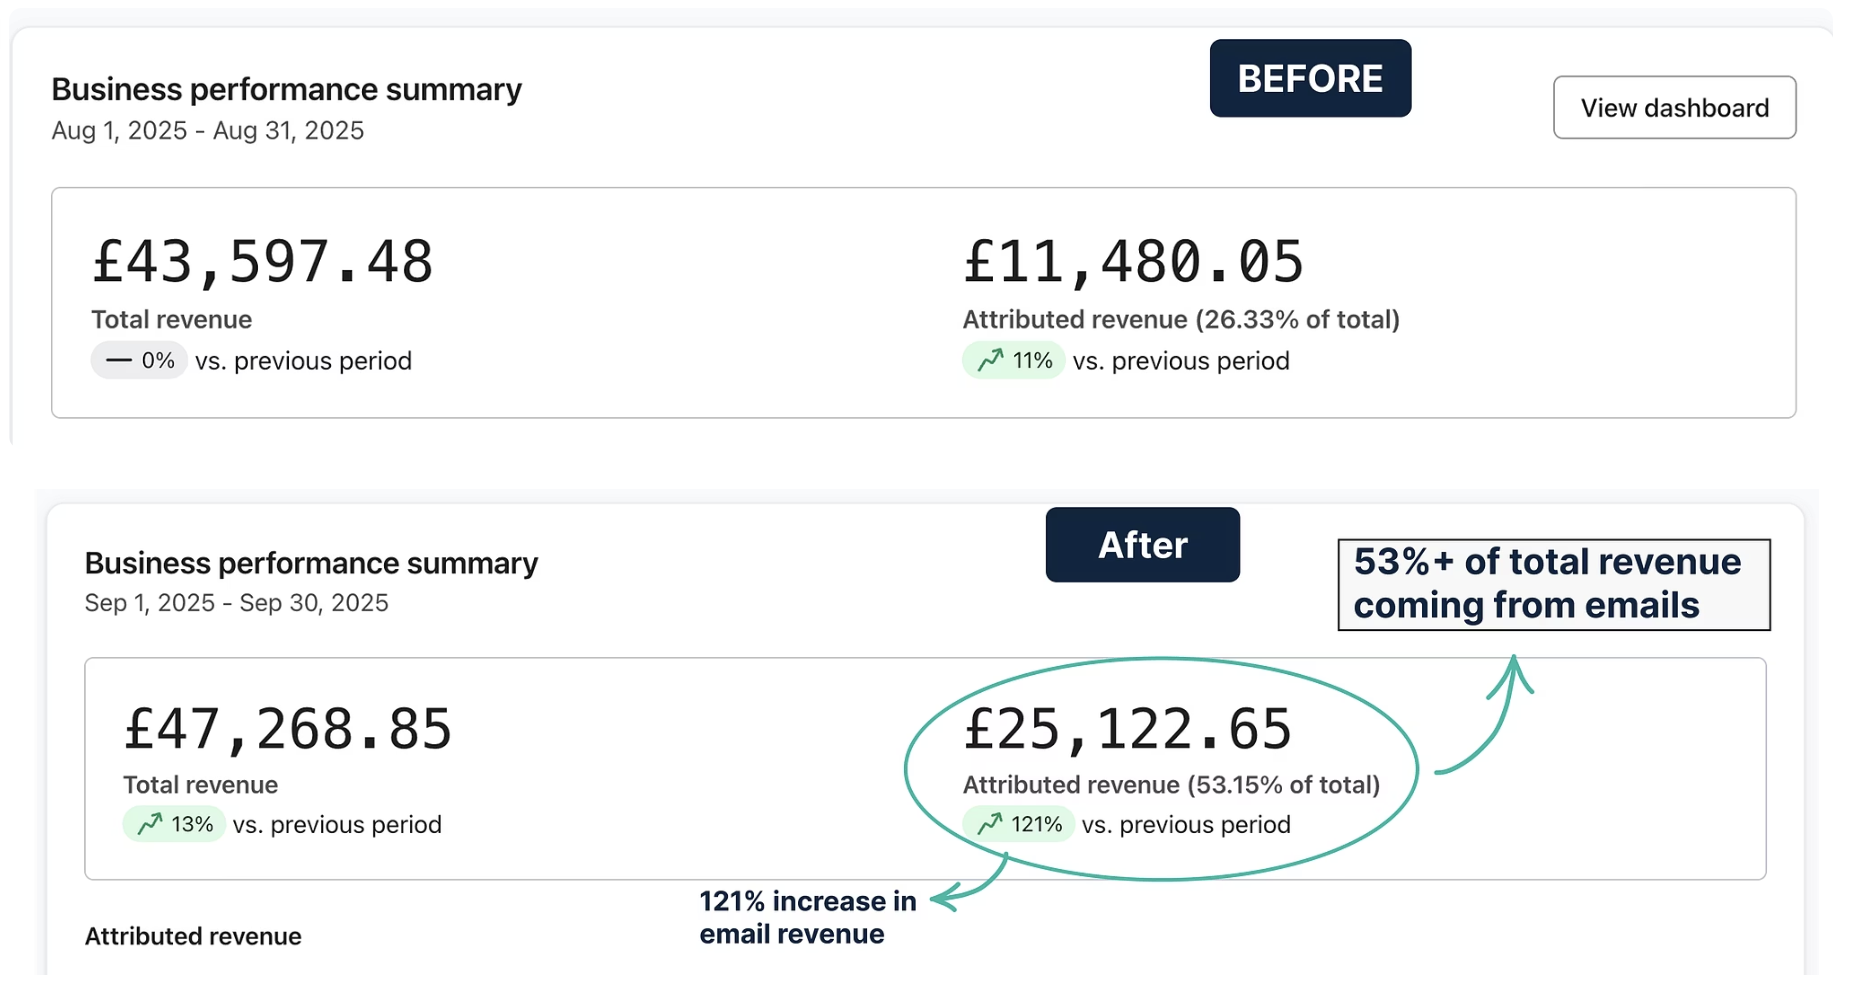Click the £43,597.48 total revenue figure

[263, 262]
